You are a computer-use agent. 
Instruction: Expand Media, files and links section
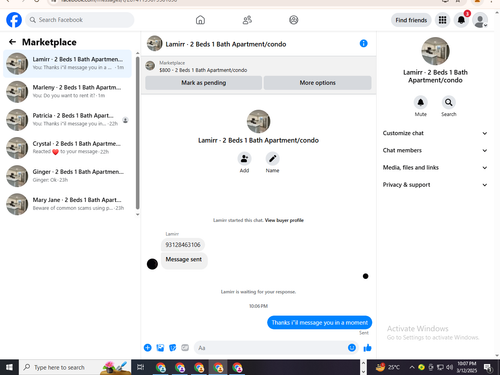(435, 167)
